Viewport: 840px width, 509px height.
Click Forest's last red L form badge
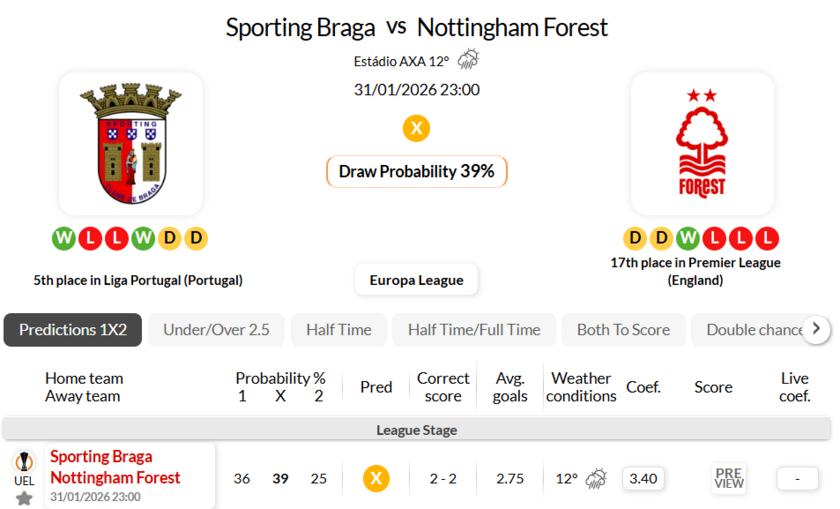tap(766, 238)
